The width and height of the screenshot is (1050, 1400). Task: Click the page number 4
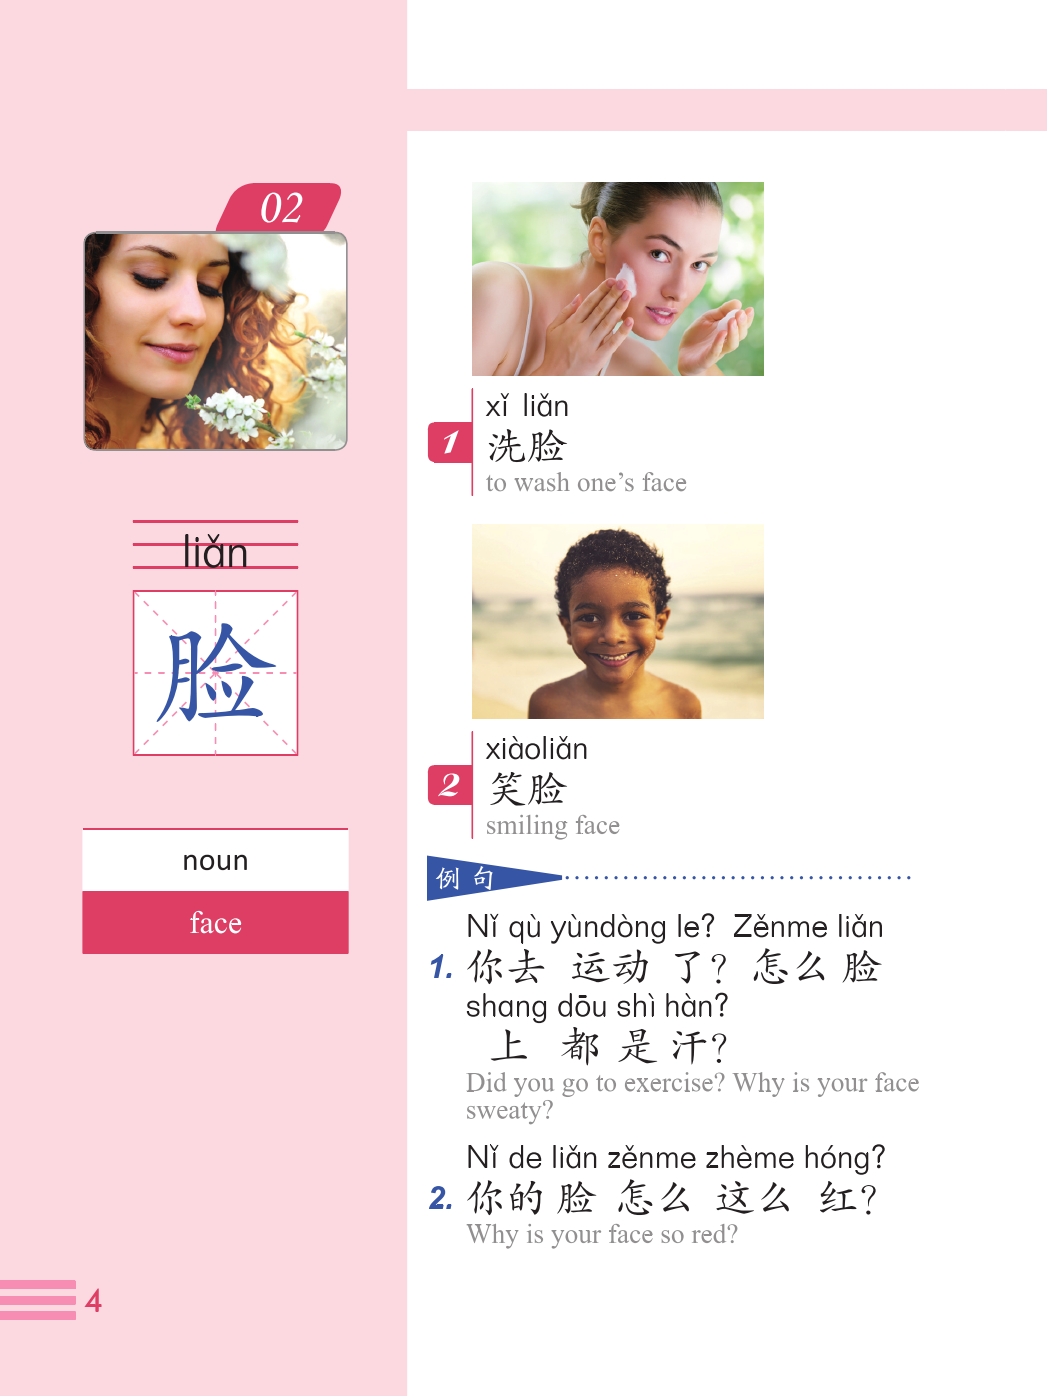click(93, 1301)
